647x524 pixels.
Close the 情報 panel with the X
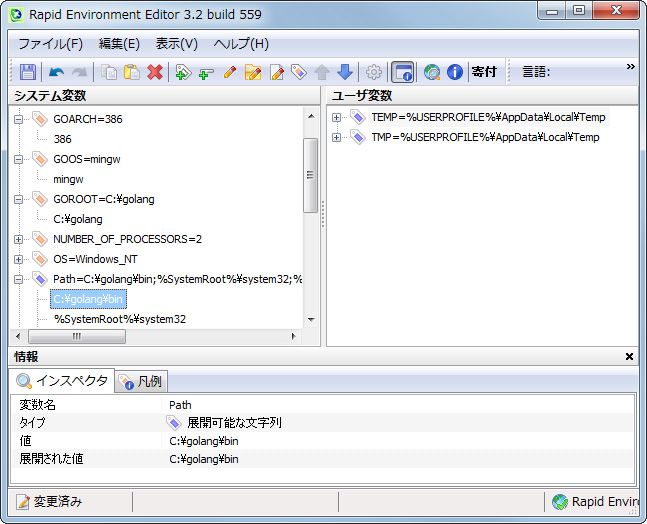click(x=629, y=356)
